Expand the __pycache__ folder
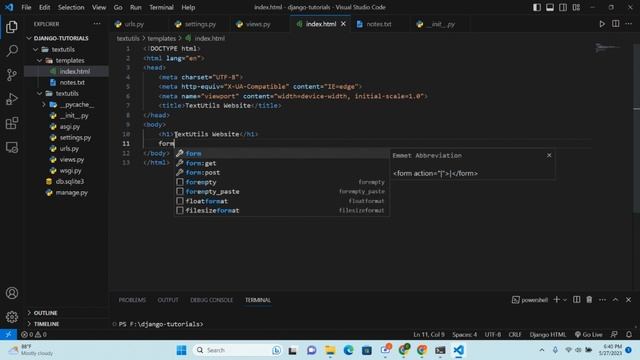This screenshot has height=360, width=640. pyautogui.click(x=76, y=104)
